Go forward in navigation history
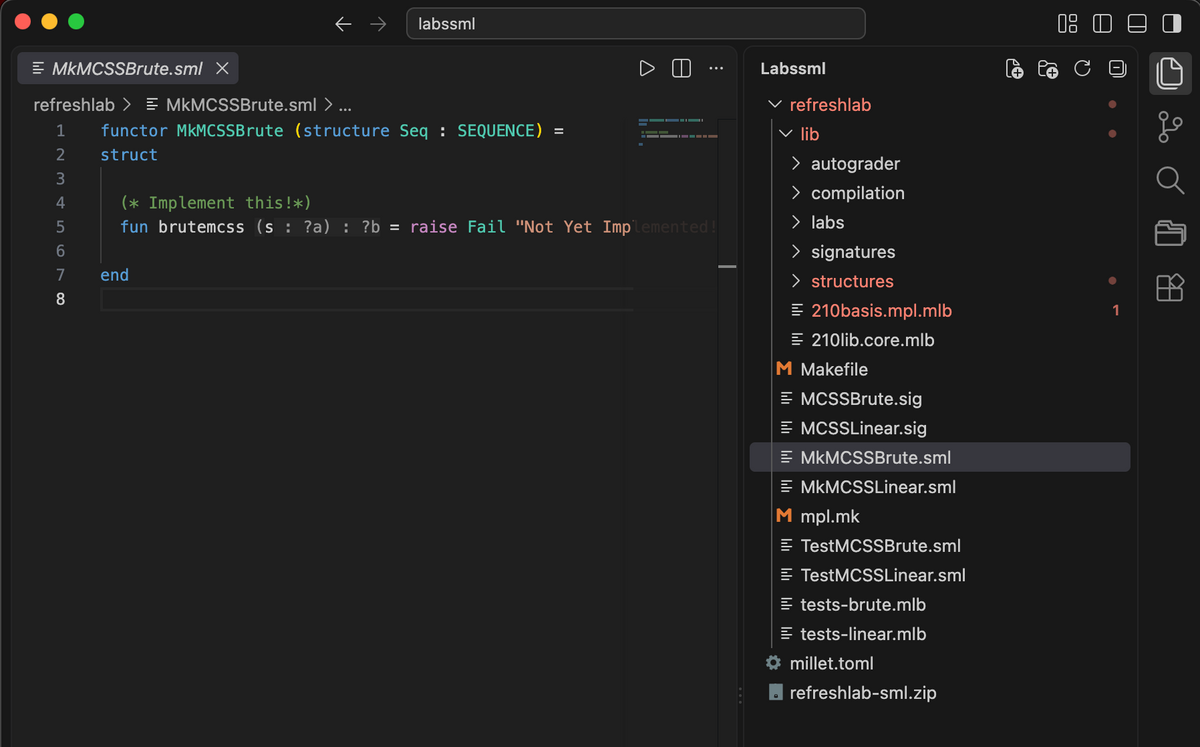Viewport: 1200px width, 747px height. click(x=378, y=24)
